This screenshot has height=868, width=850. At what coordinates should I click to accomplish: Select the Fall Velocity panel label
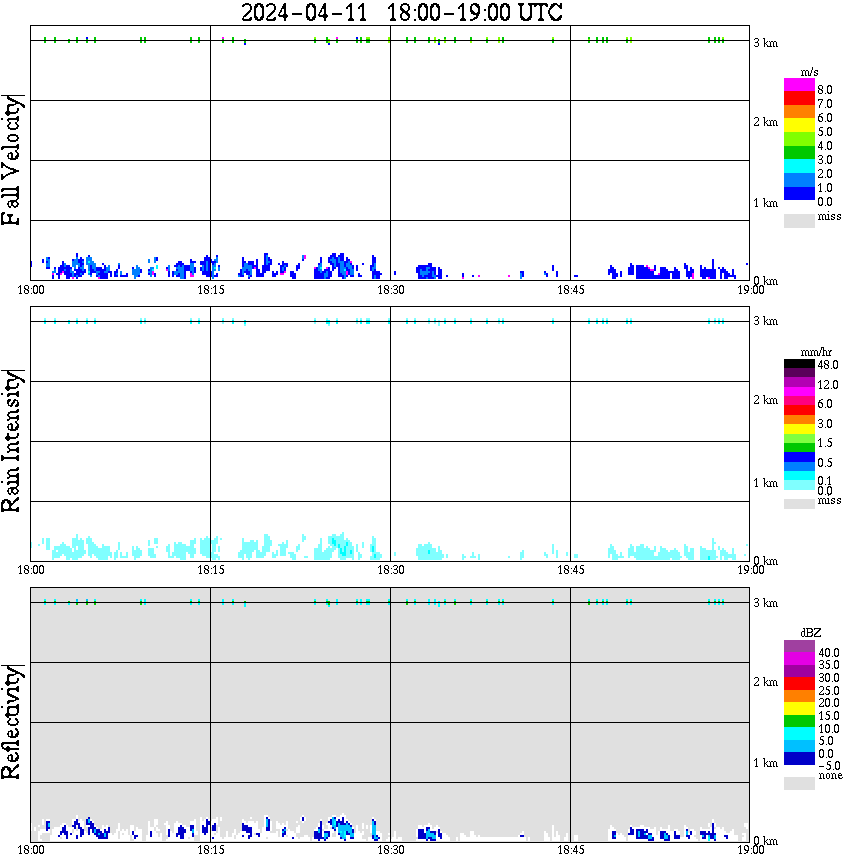click(x=11, y=160)
